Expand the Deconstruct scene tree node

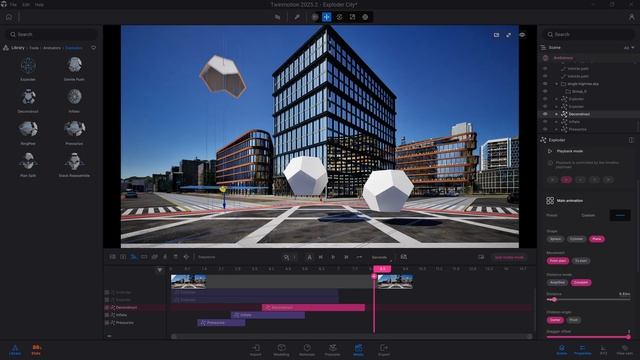(x=556, y=114)
